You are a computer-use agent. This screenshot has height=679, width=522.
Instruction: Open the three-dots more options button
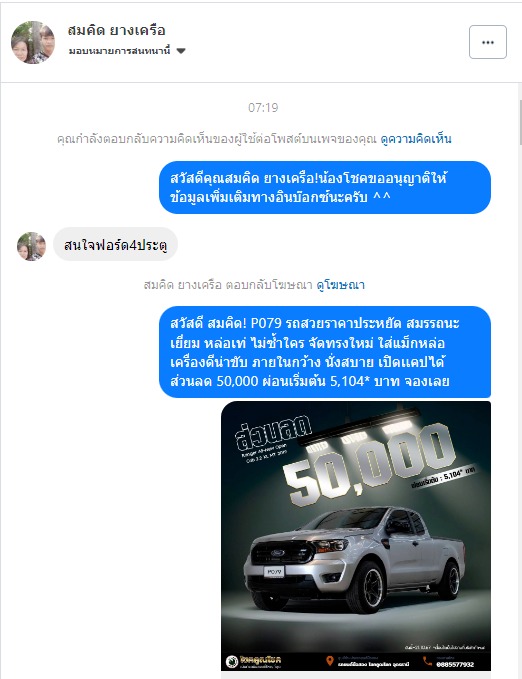pos(488,42)
